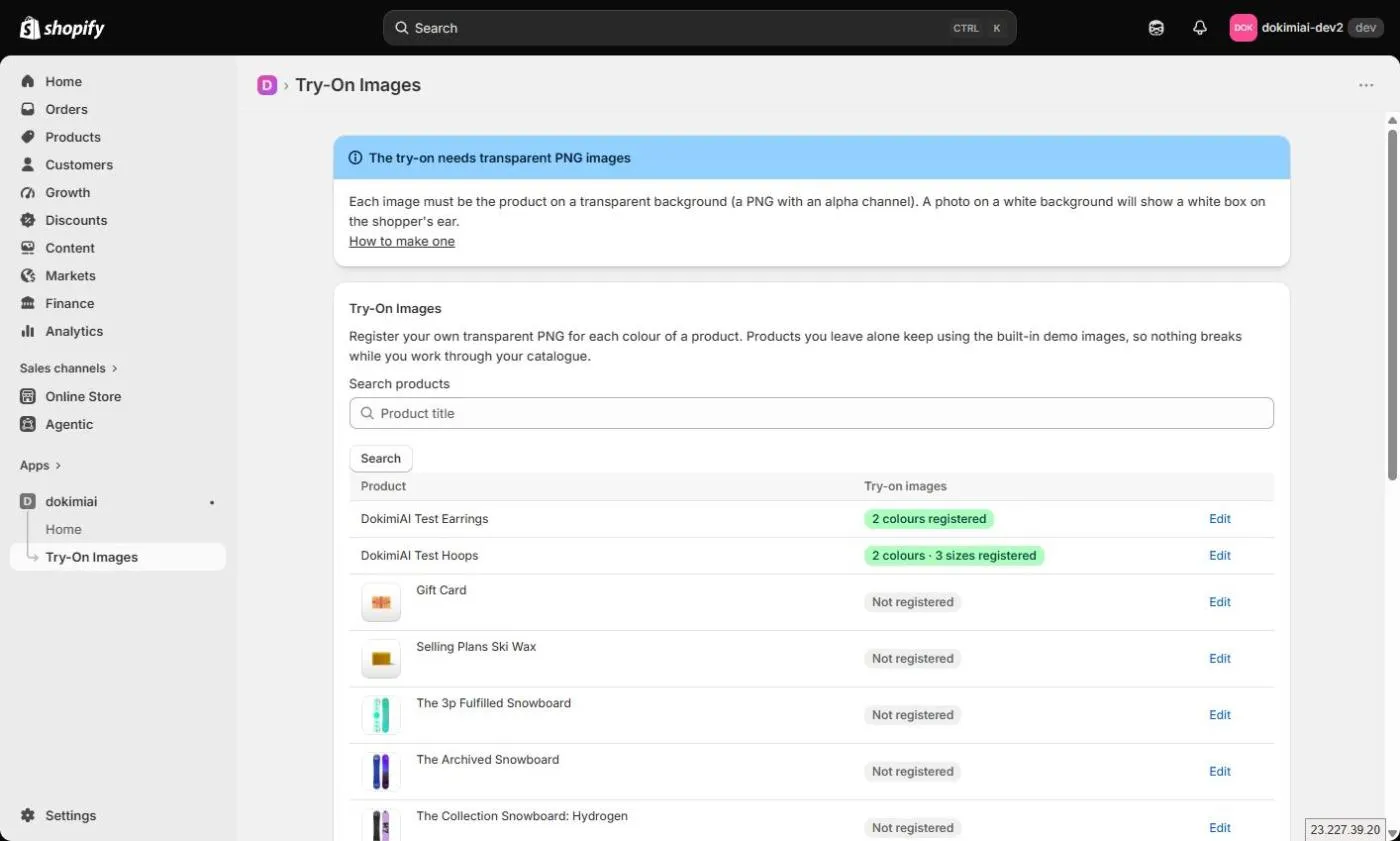Click the Shopify logo
The width and height of the screenshot is (1400, 841).
62,28
